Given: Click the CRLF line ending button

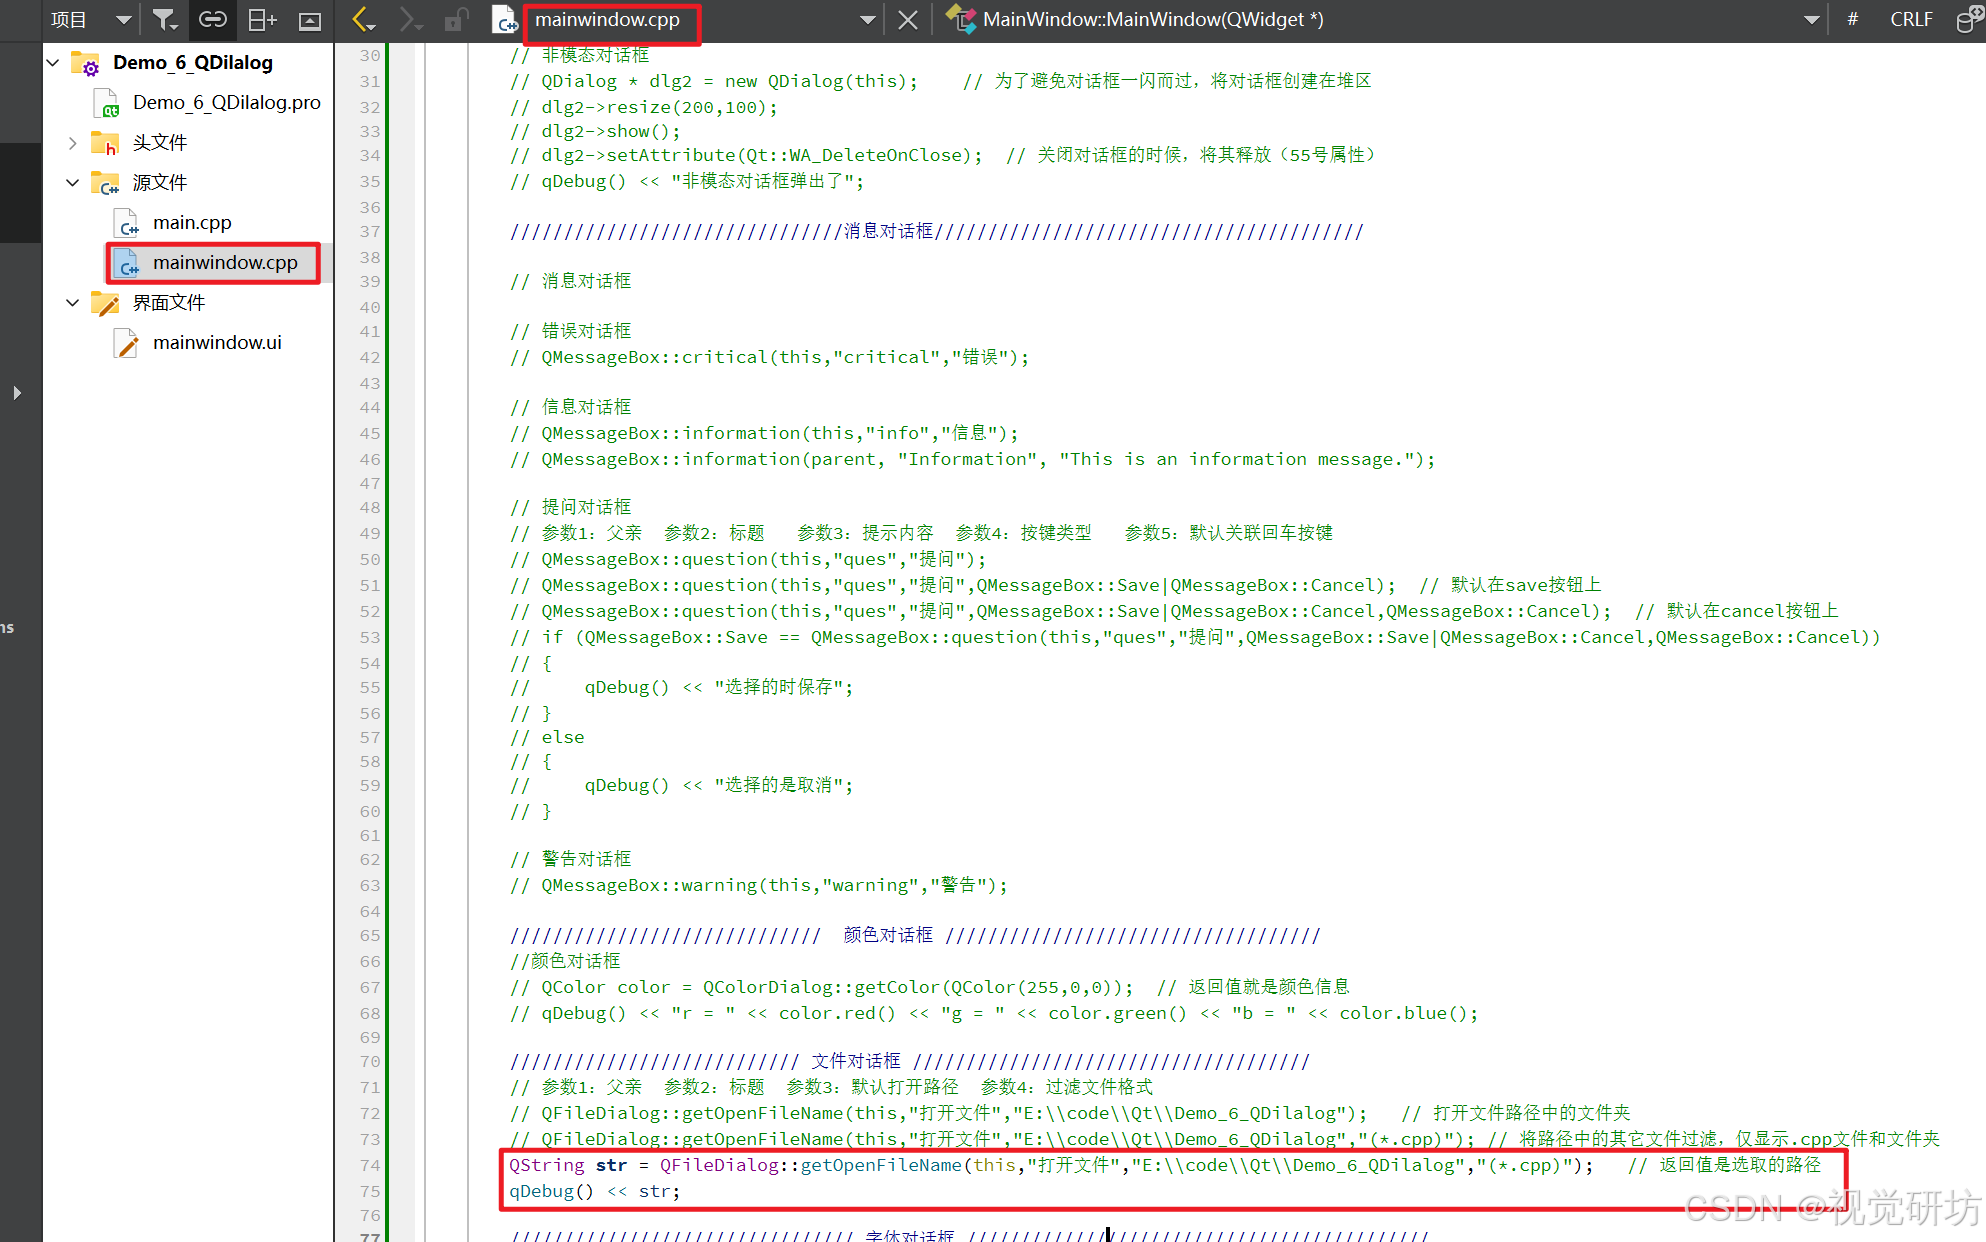Looking at the screenshot, I should (1910, 19).
